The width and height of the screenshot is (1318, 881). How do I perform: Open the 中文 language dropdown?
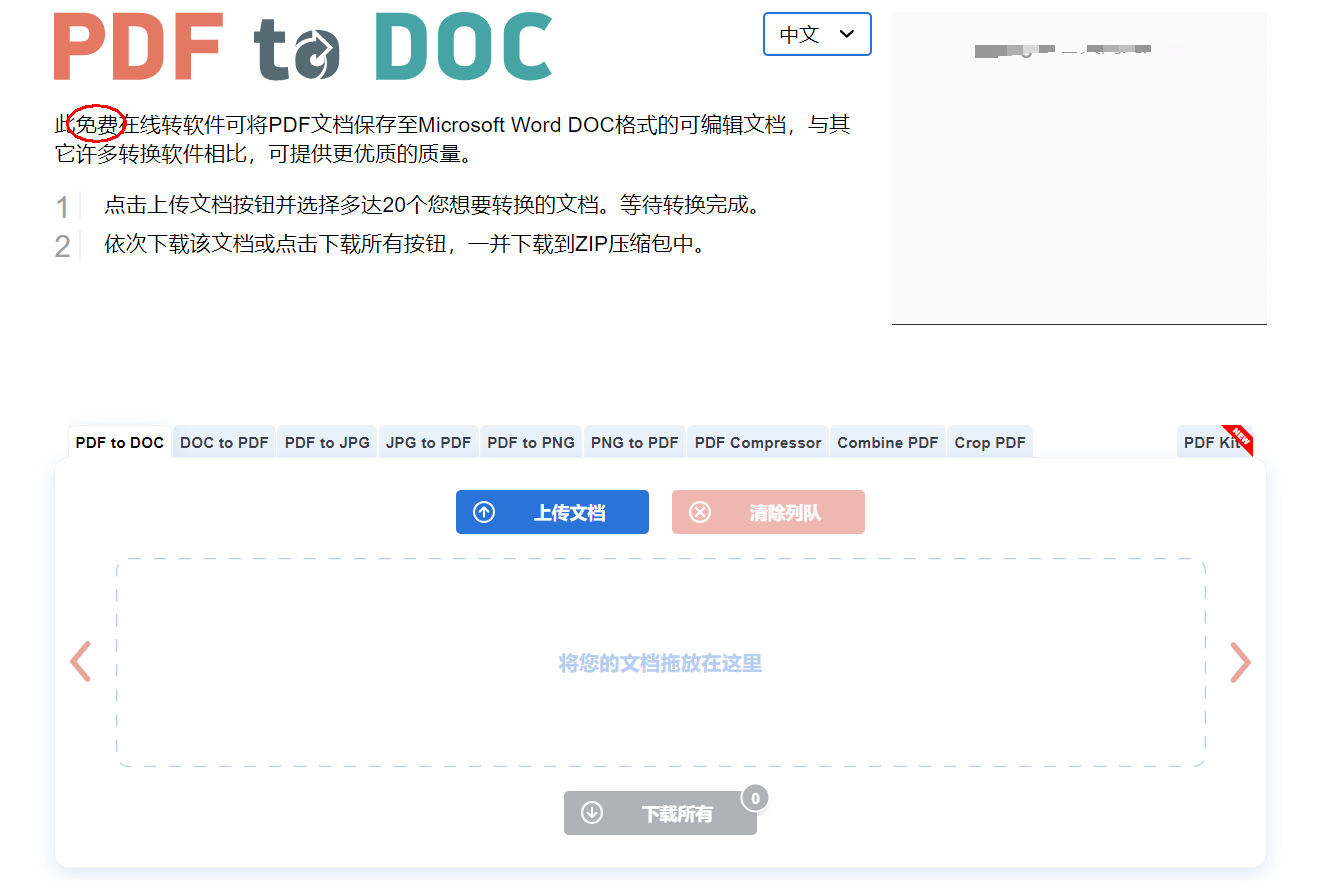coord(817,34)
